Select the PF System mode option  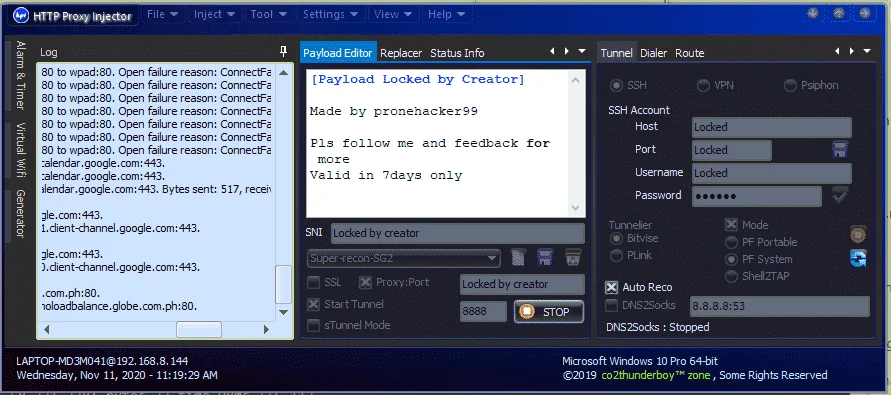pos(732,260)
